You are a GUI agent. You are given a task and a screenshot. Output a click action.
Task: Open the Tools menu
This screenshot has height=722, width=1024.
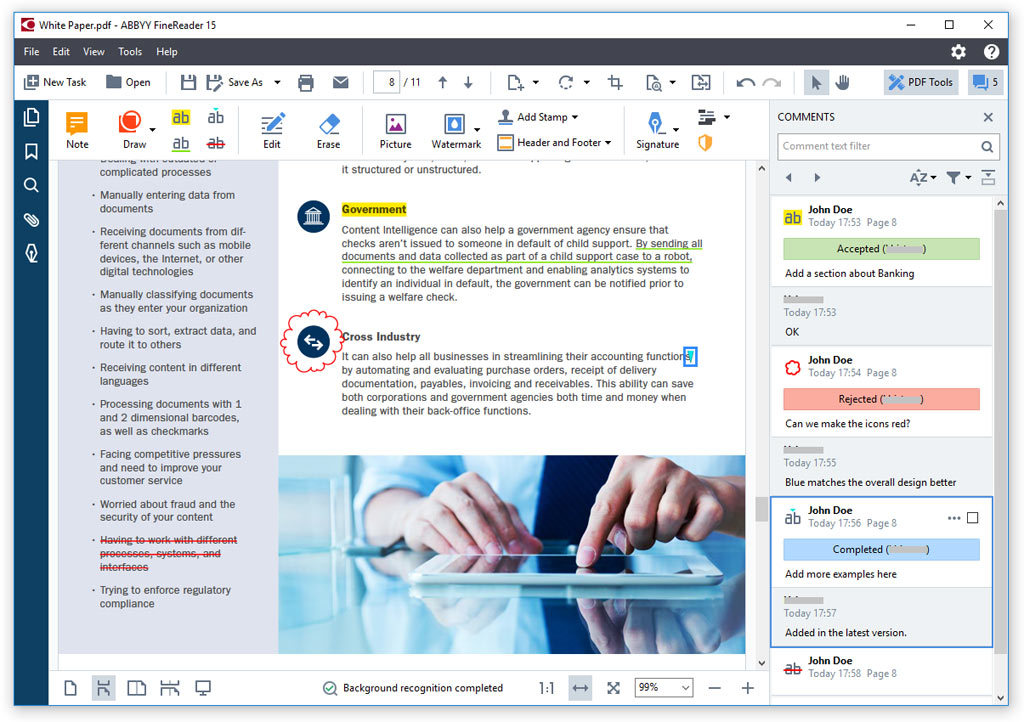tap(130, 51)
